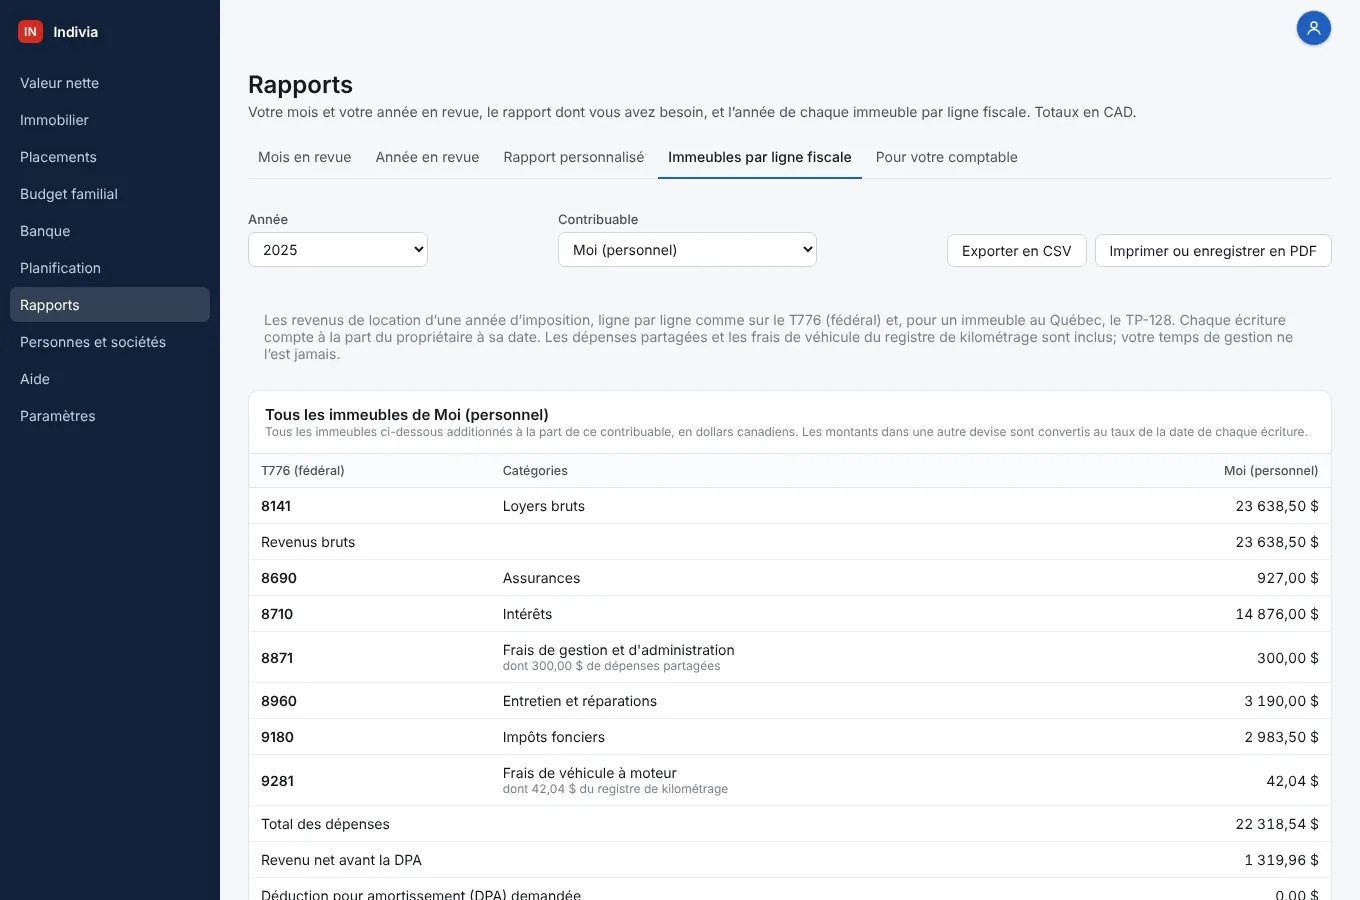
Task: Switch to Mois en revue tab
Action: click(305, 157)
